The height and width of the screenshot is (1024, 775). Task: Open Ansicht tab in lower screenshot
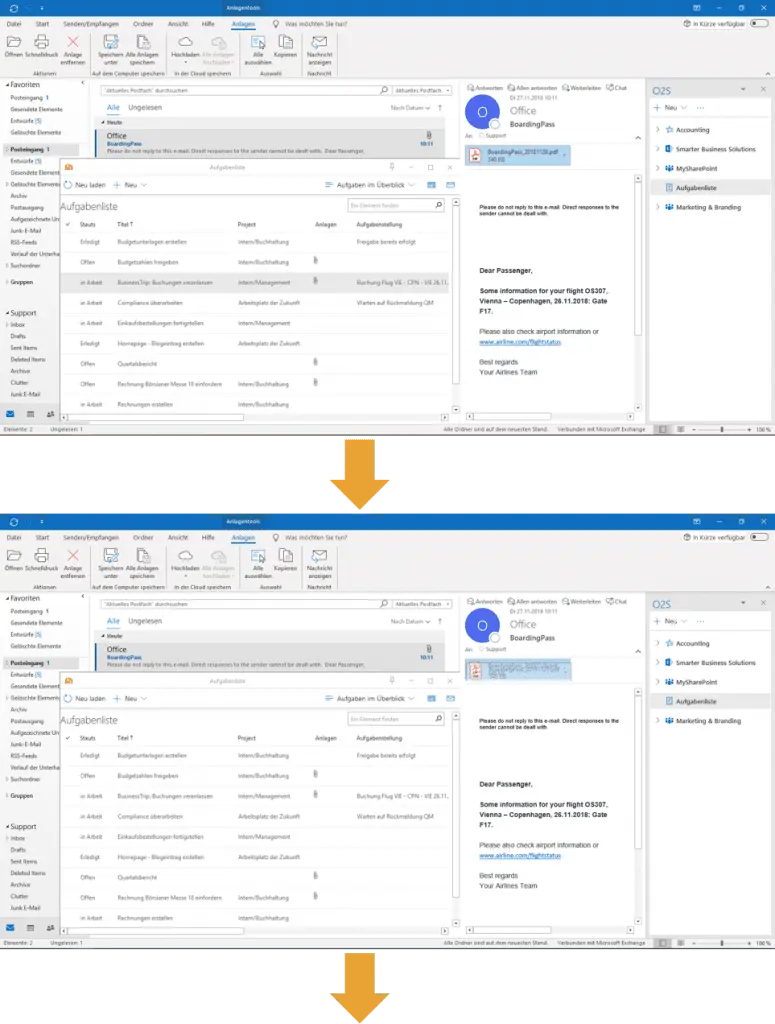178,537
